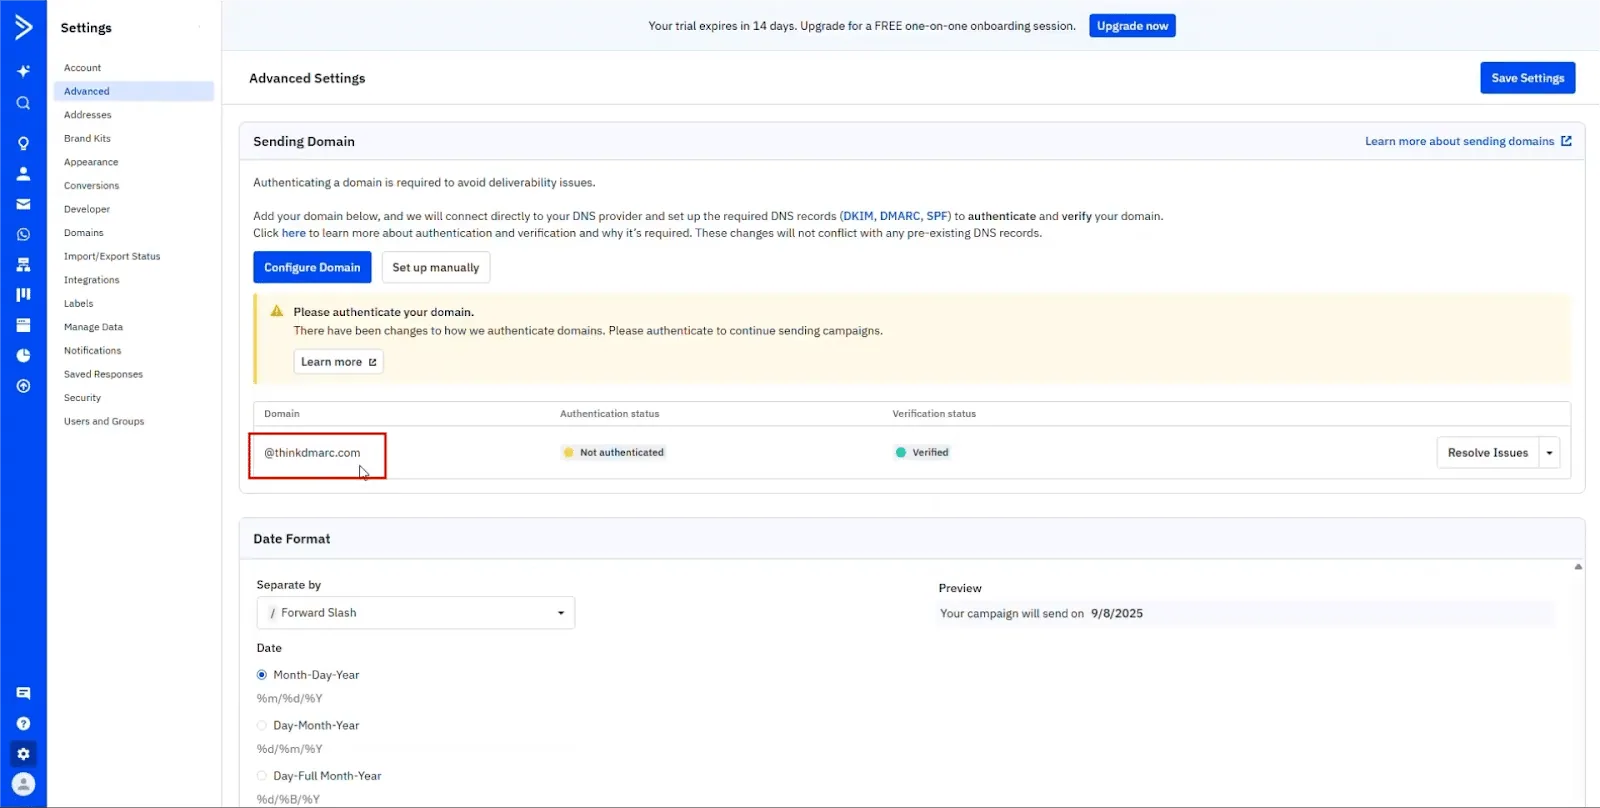Click the Resolve Issues button

click(x=1487, y=453)
